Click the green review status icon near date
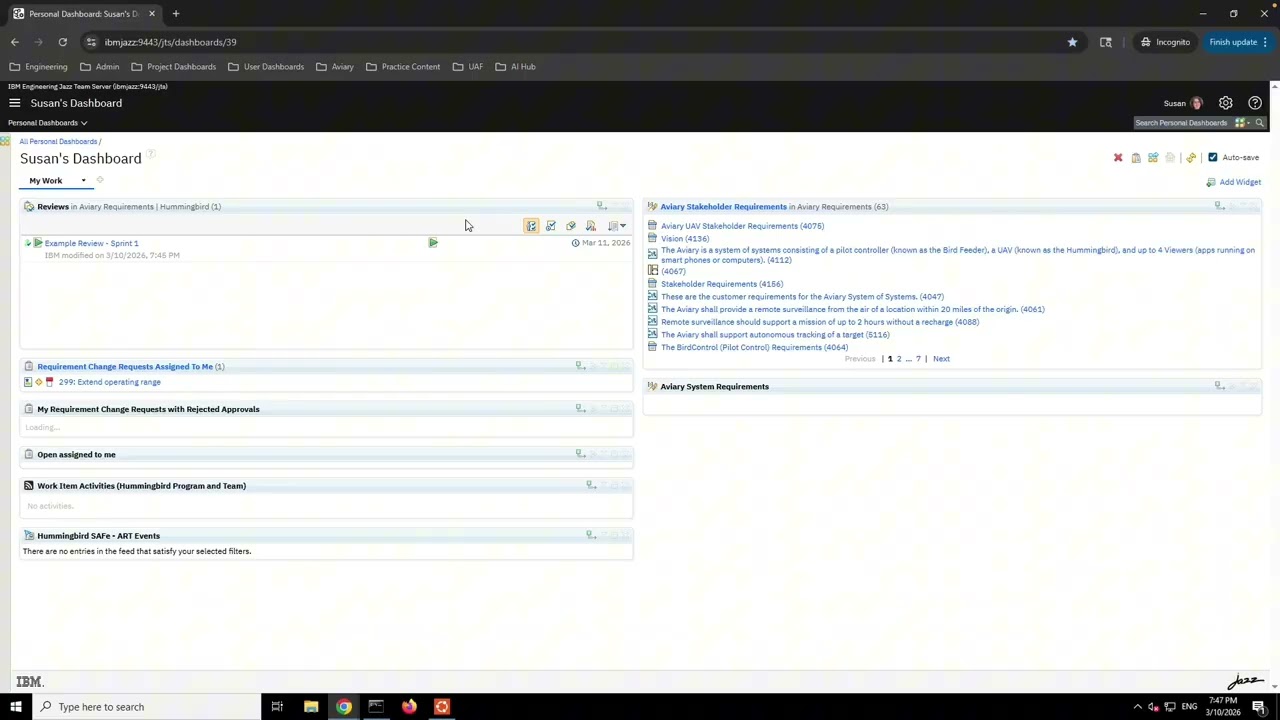1280x720 pixels. click(433, 243)
